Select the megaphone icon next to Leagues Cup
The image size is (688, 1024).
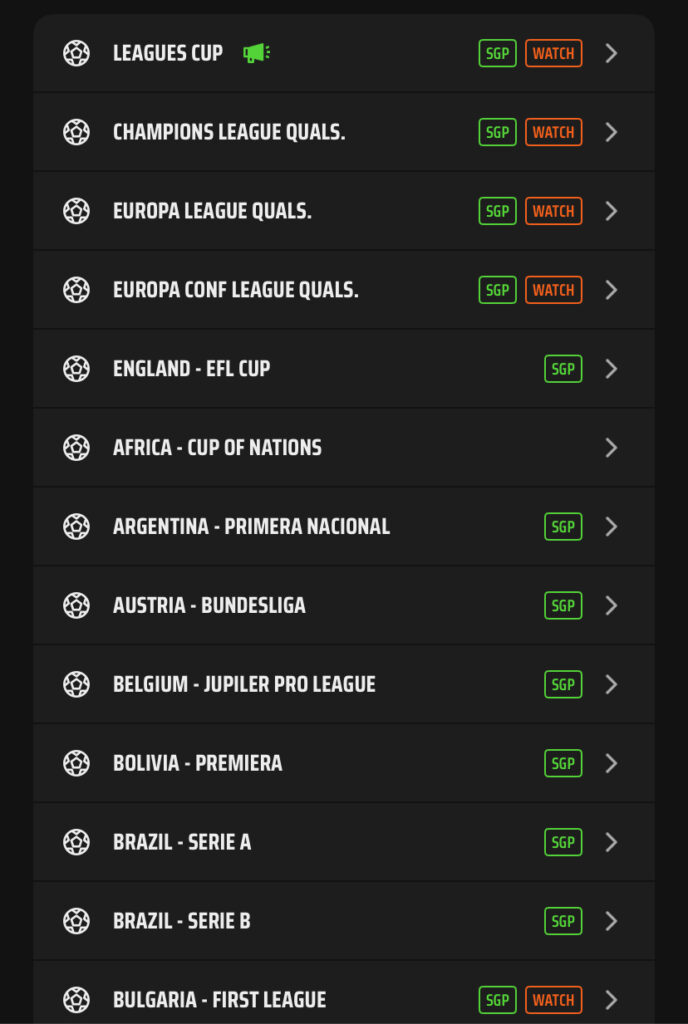pos(255,53)
